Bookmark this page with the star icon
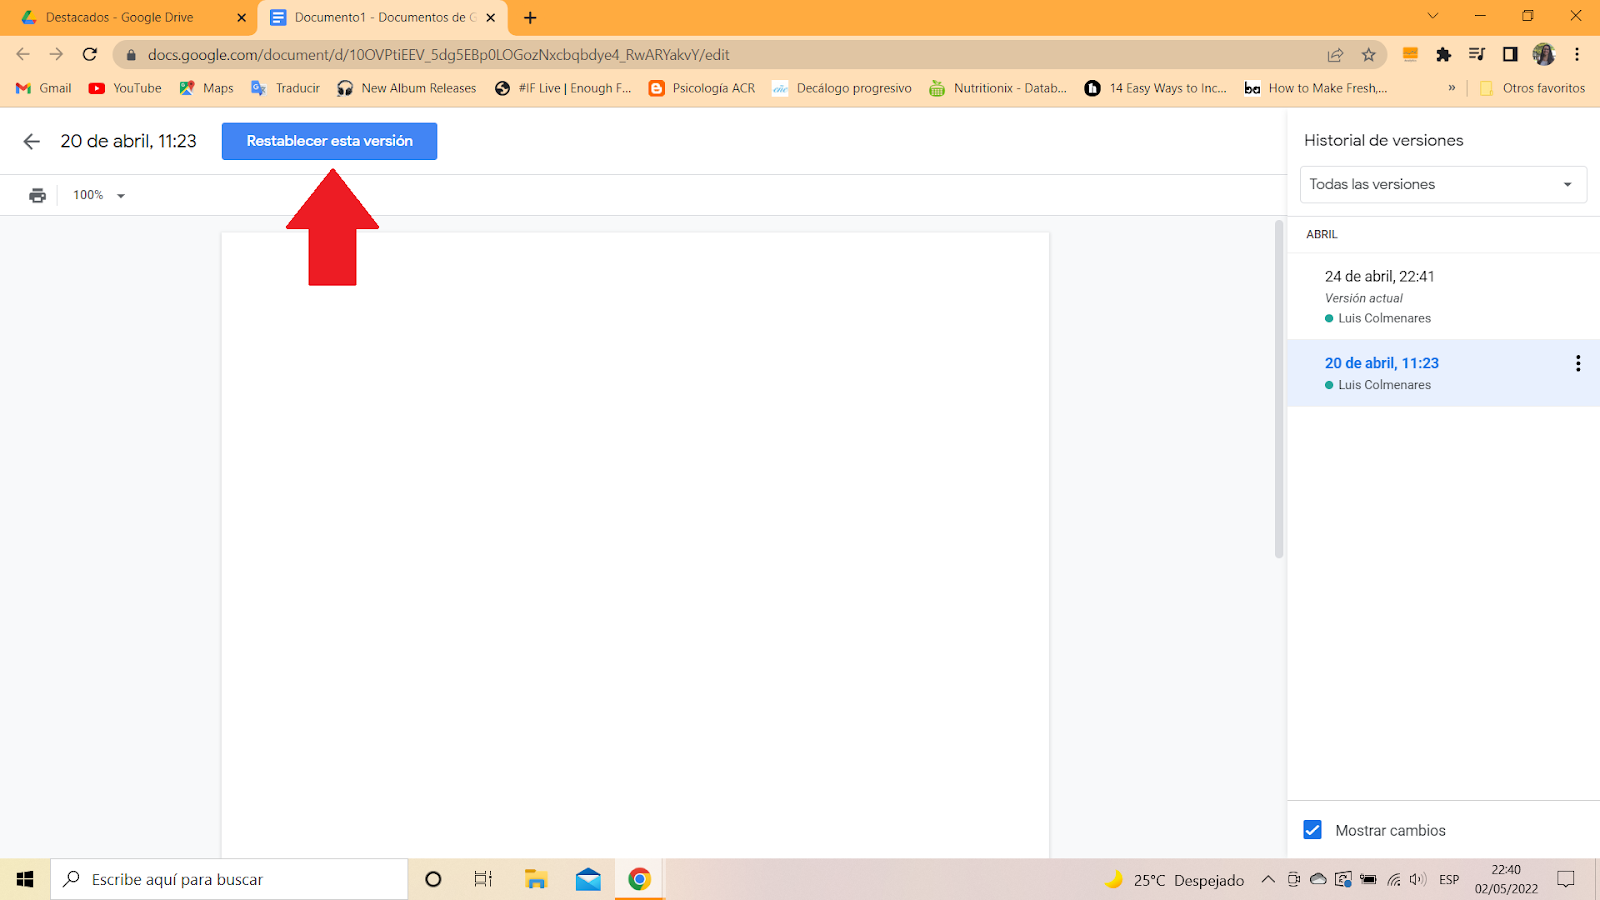The image size is (1600, 900). tap(1369, 55)
